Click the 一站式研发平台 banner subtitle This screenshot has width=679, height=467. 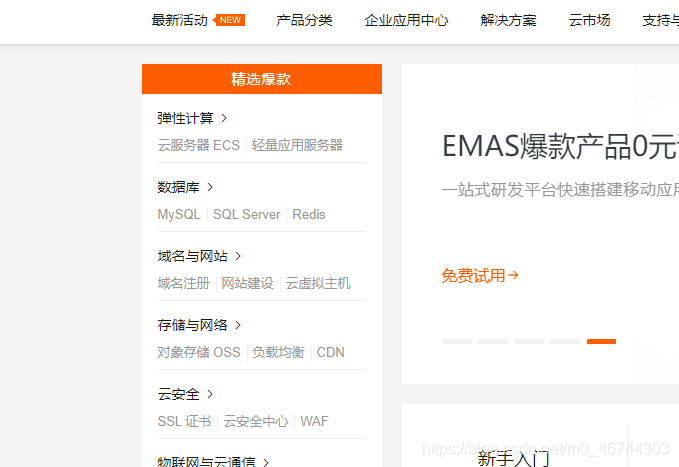[560, 190]
